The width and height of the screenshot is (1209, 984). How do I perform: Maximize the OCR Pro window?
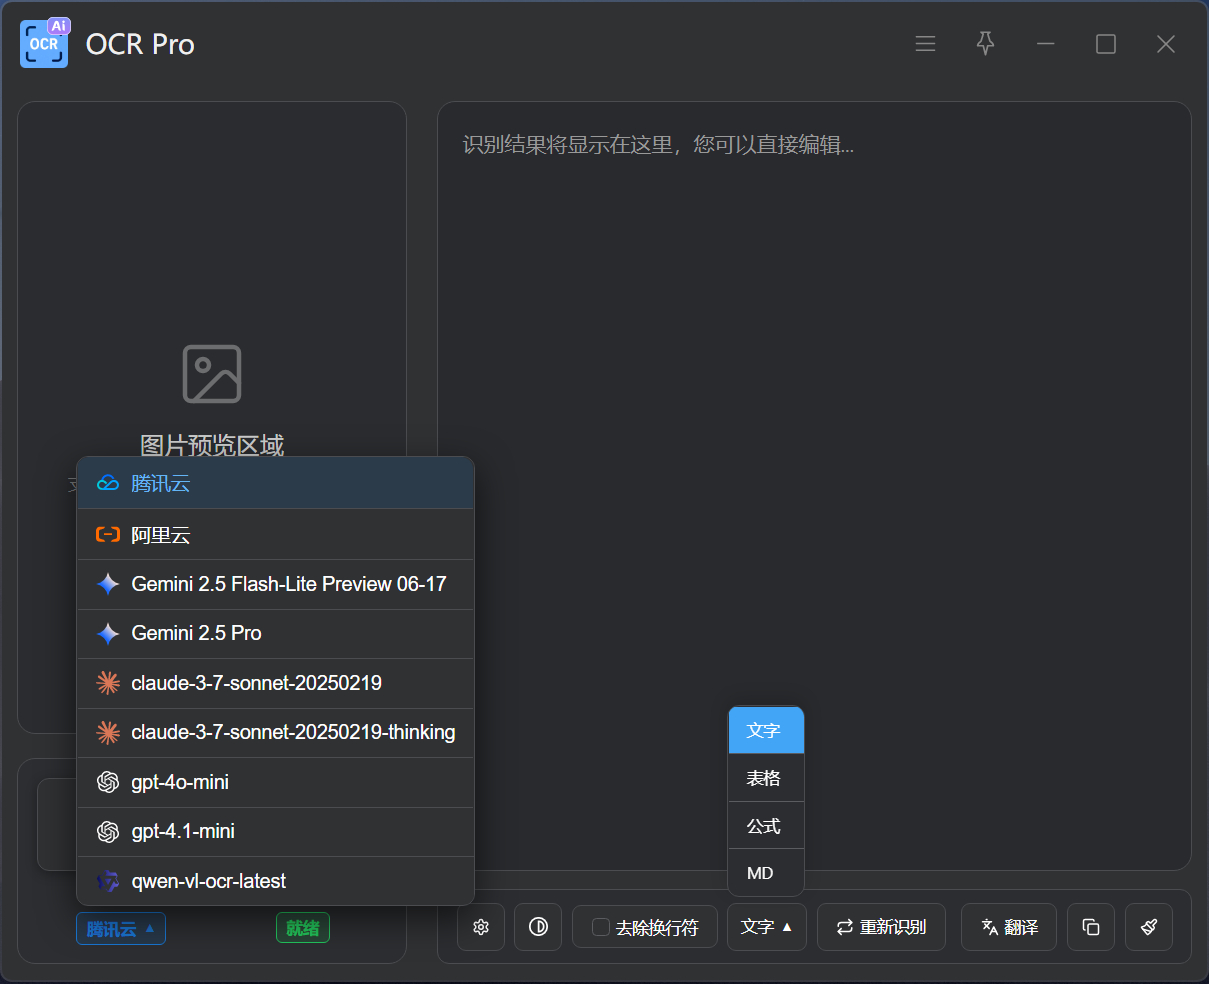tap(1106, 44)
